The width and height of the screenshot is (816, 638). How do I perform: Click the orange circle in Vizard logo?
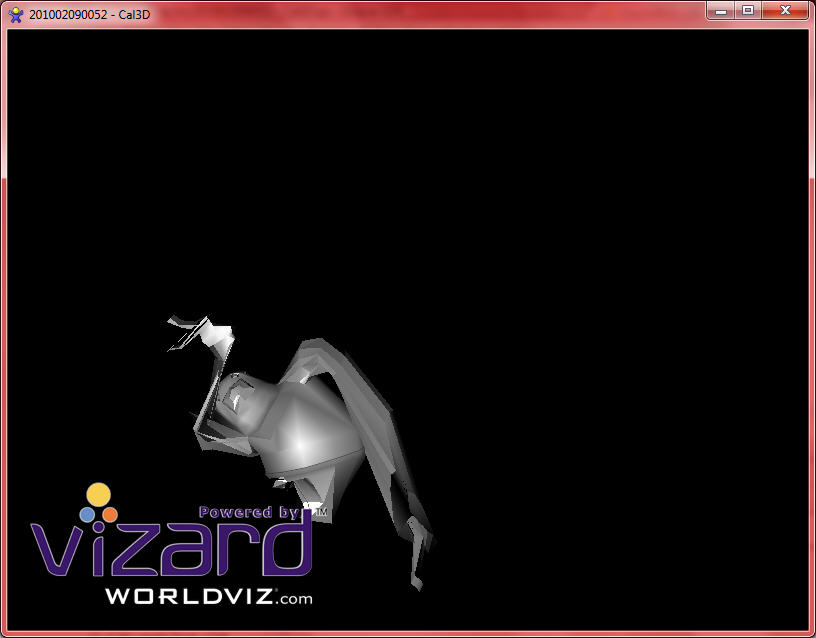[x=110, y=512]
